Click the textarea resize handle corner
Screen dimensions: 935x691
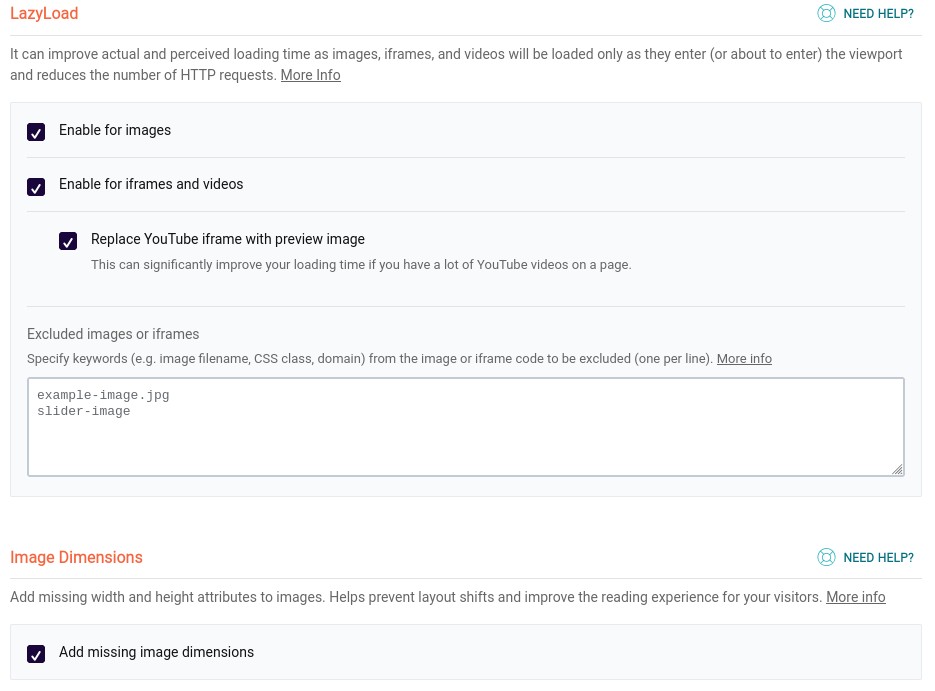[x=897, y=469]
